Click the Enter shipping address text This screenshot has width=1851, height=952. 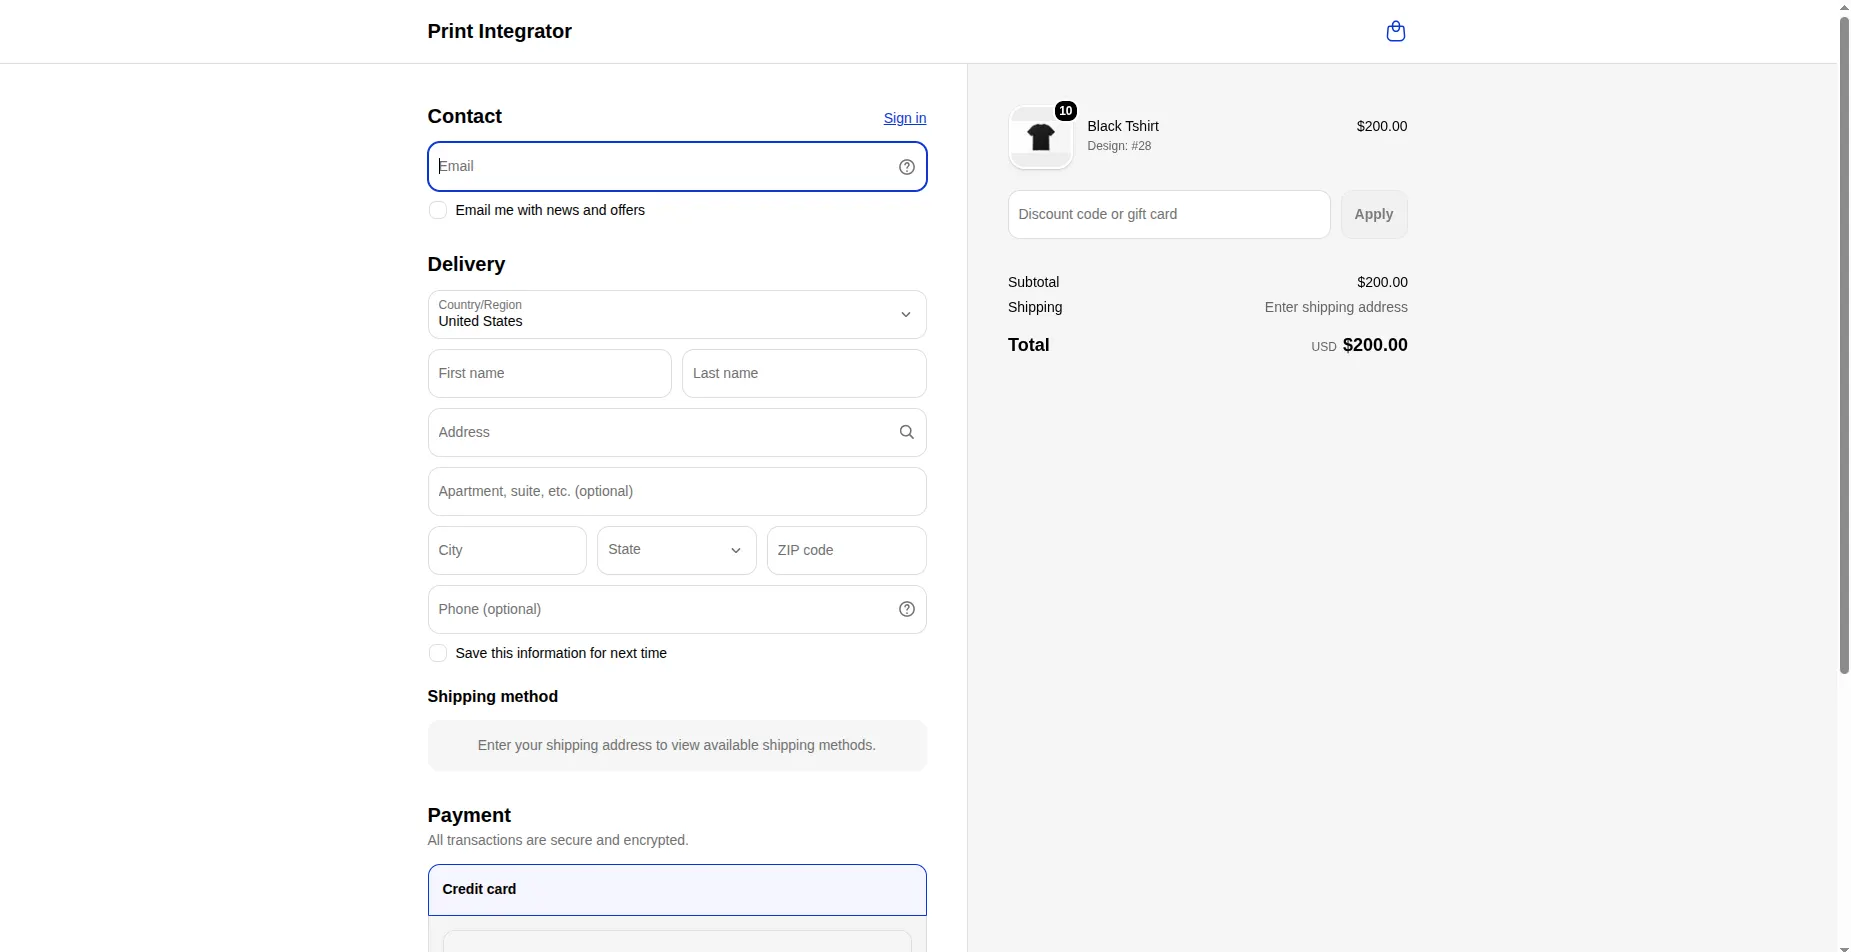tap(1335, 307)
